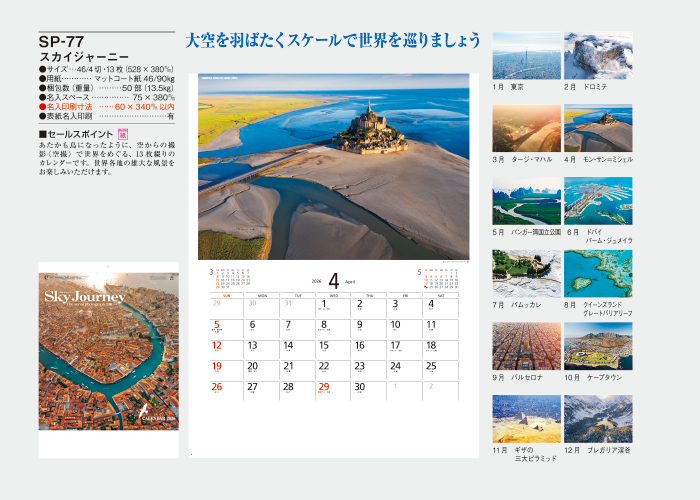Select the December ブレガリア渓谷 thumbnail
This screenshot has height=500, width=700.
point(597,419)
